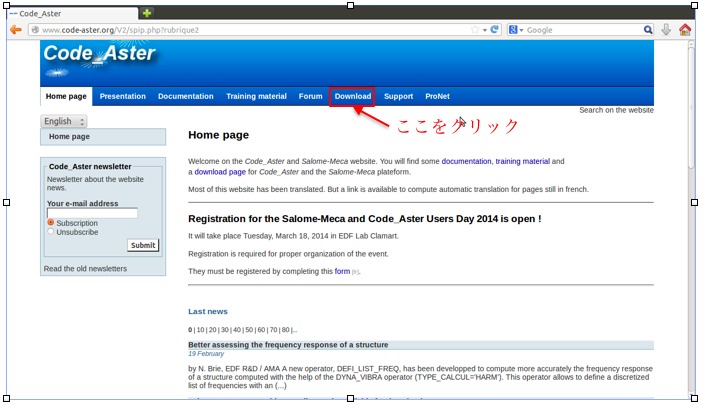Go to news page 60
The width and height of the screenshot is (703, 405).
[x=261, y=330]
